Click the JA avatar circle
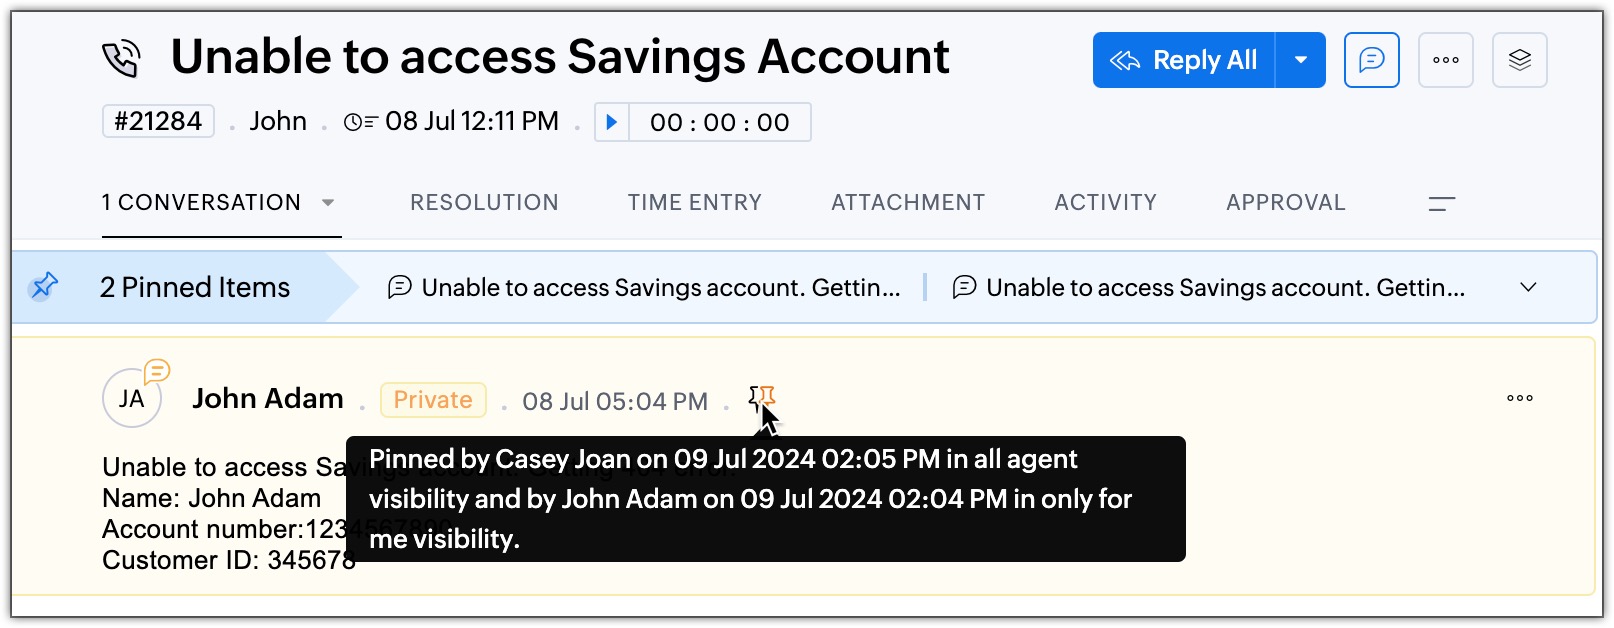Image resolution: width=1614 pixels, height=628 pixels. [132, 398]
